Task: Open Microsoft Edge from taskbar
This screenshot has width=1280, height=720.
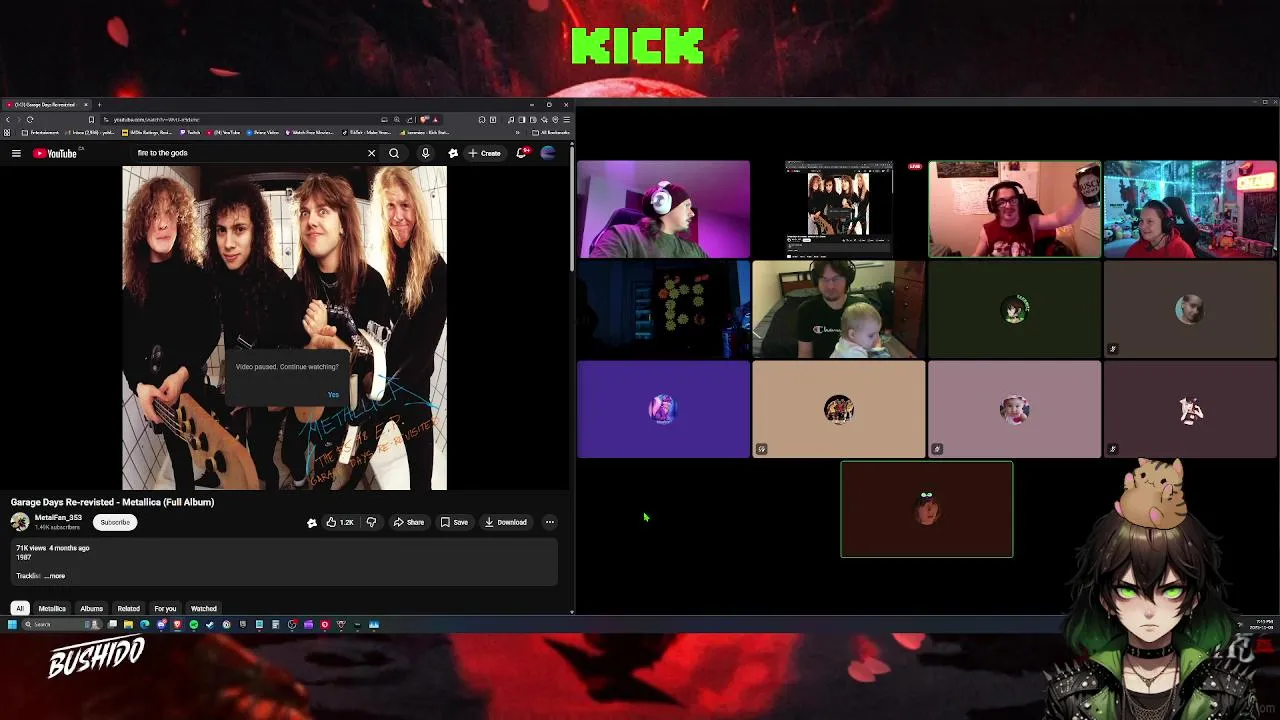Action: click(x=144, y=624)
